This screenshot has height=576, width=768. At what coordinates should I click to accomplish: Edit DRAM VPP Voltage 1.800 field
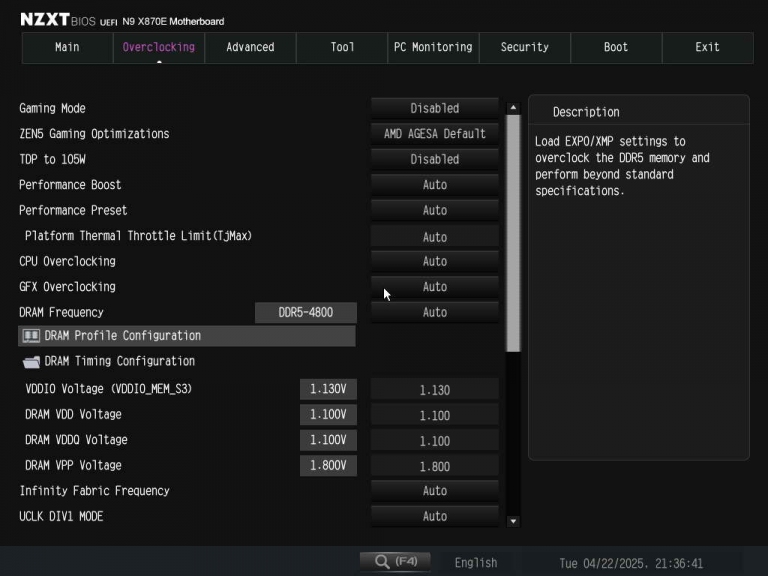click(x=434, y=466)
